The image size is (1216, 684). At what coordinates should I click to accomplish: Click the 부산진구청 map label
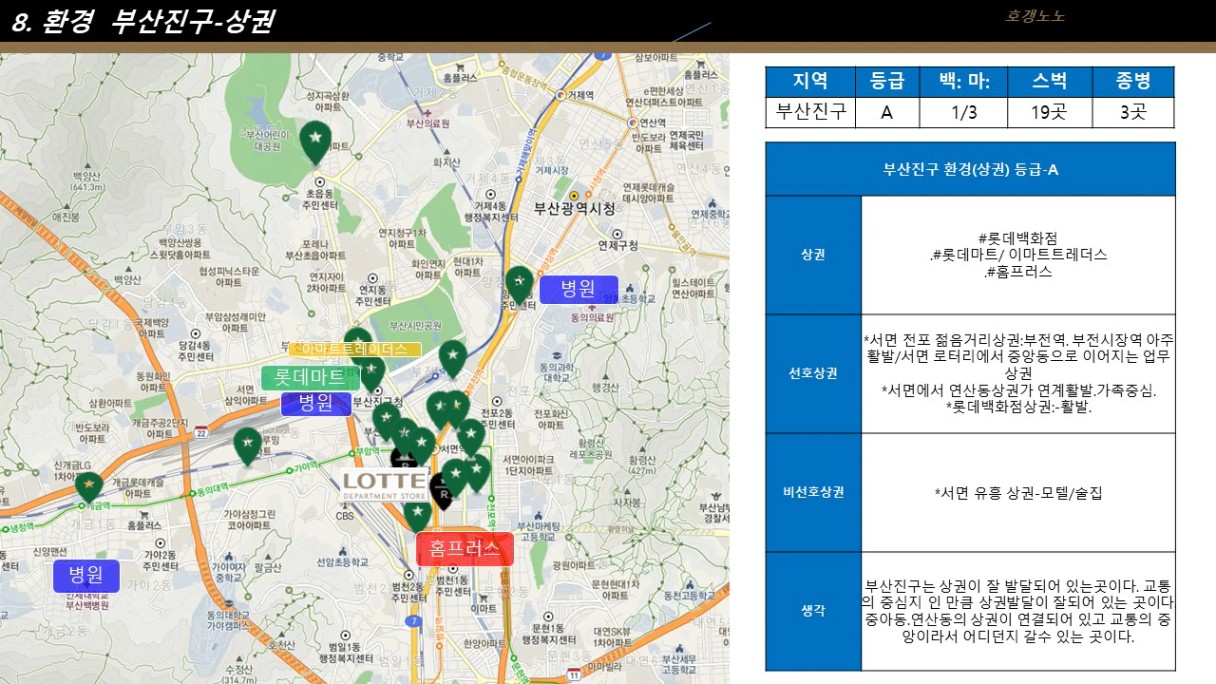(377, 400)
